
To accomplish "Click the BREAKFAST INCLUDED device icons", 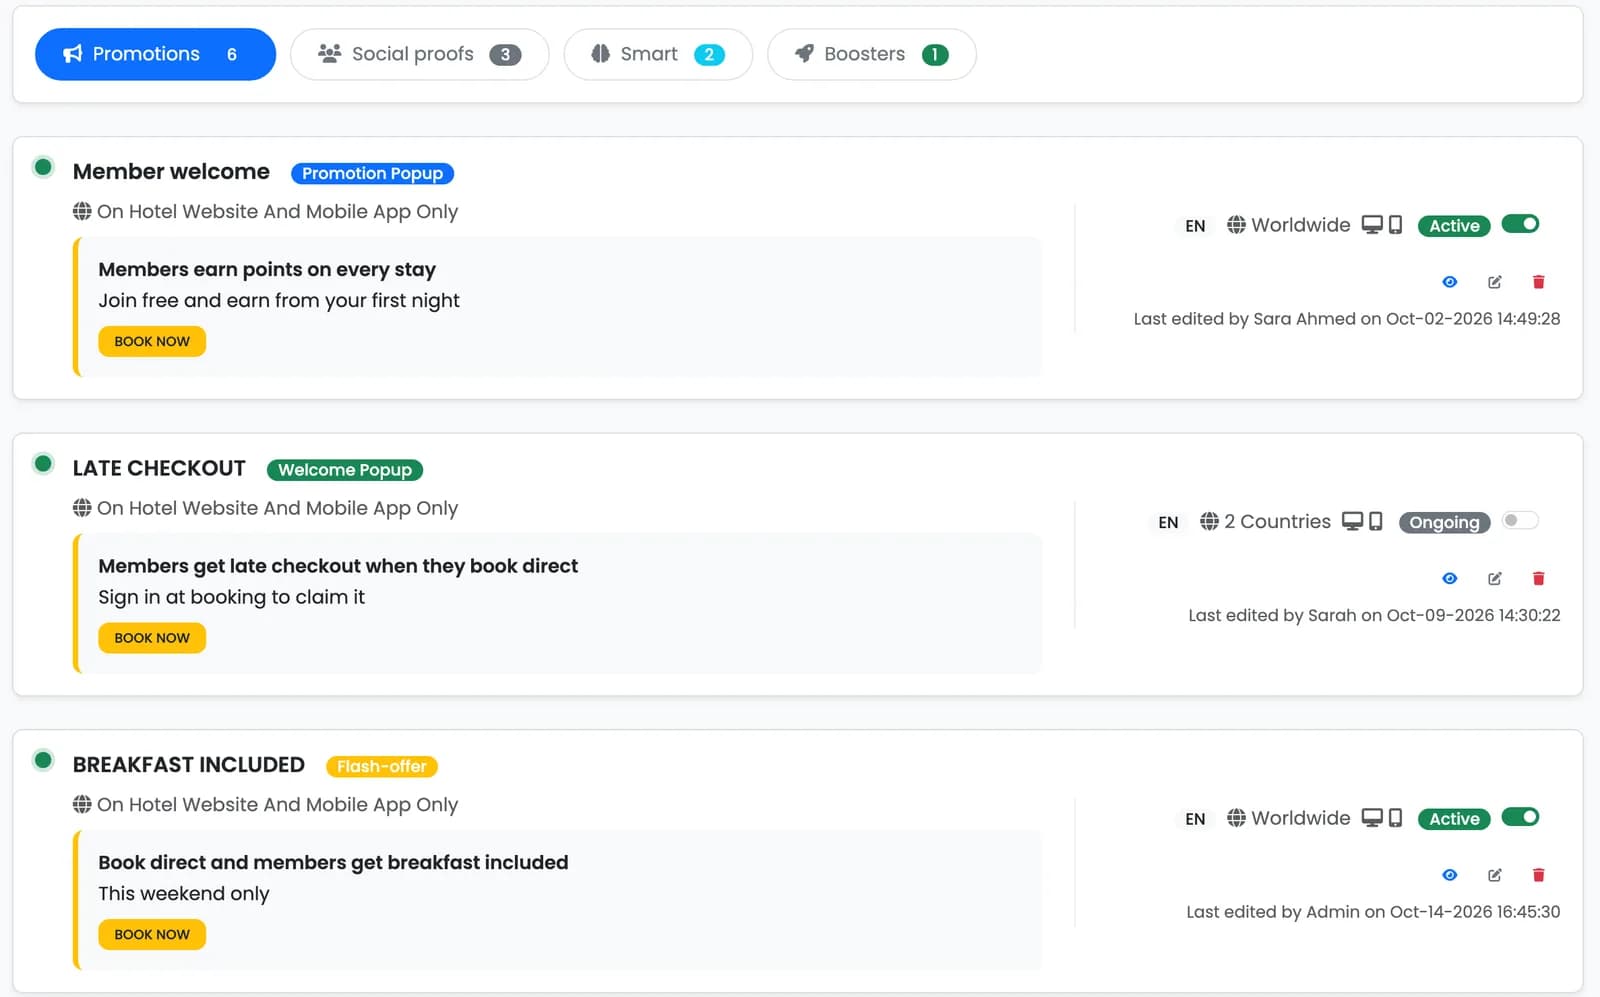I will coord(1382,818).
